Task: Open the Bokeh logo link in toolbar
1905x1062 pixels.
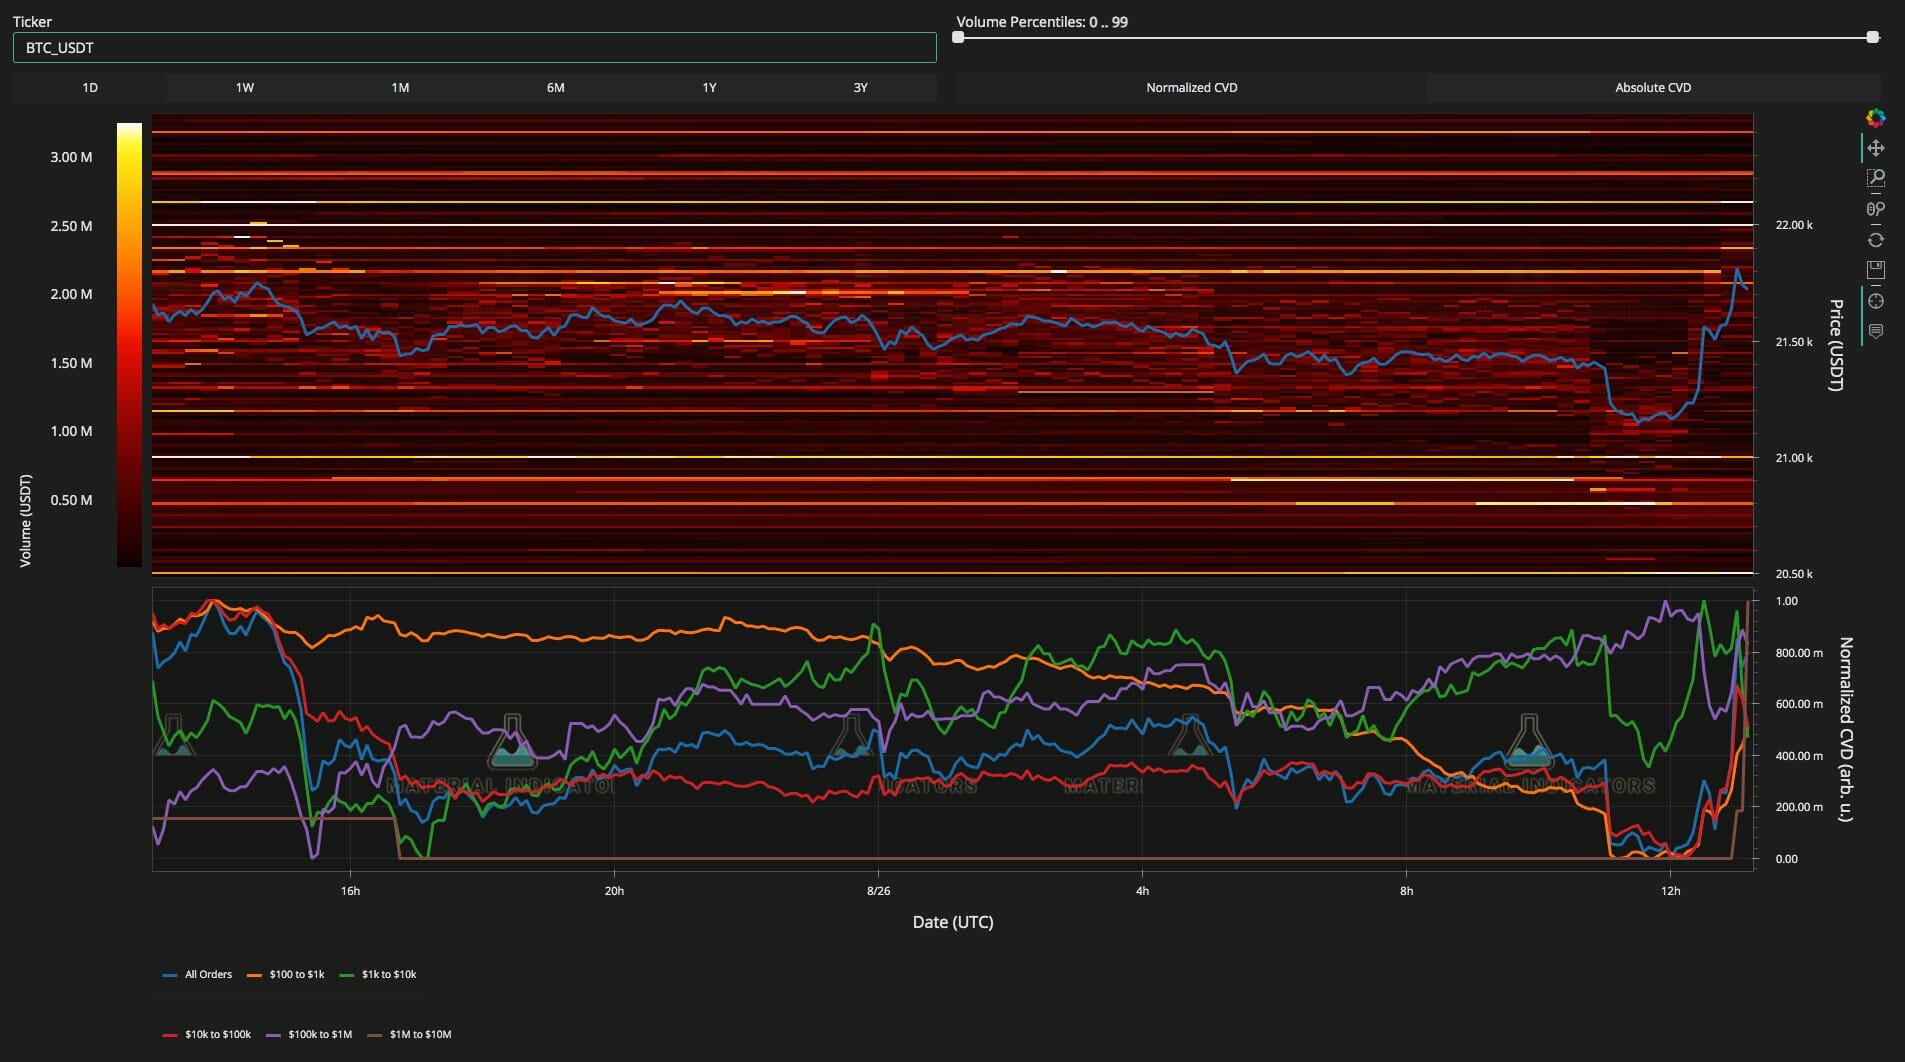Action: 1875,118
